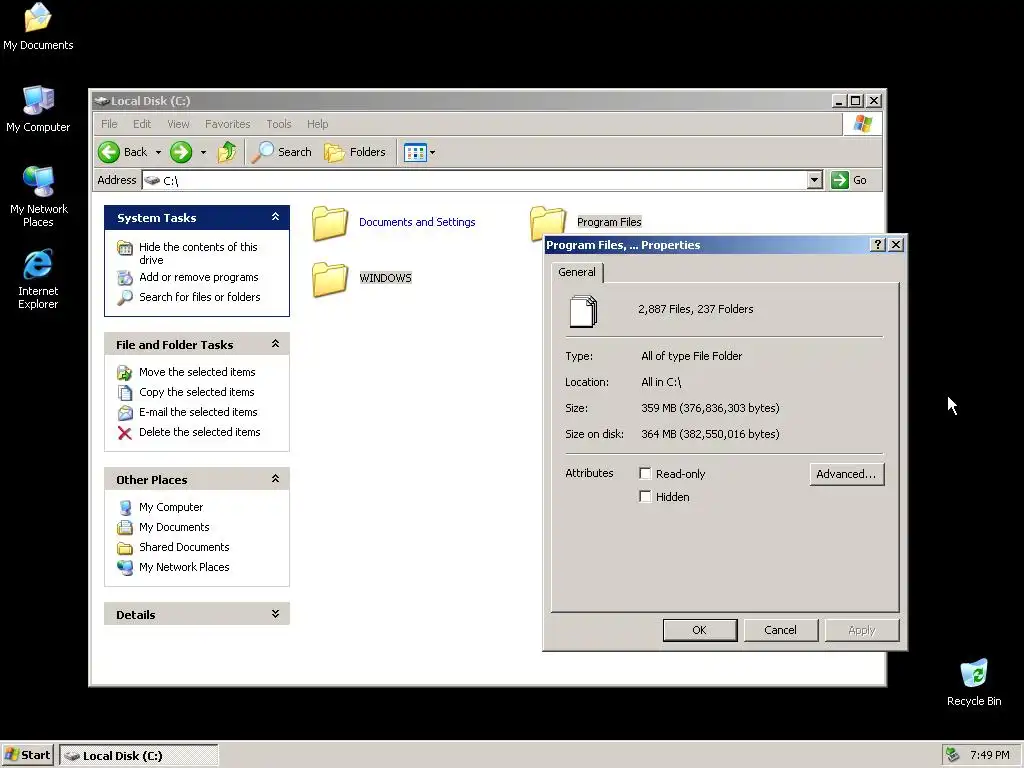Click Hide the contents of this drive

[198, 253]
